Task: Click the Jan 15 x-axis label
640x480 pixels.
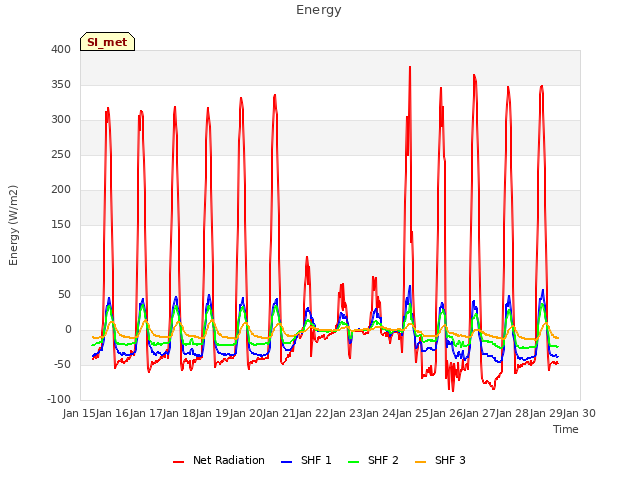Action: [79, 413]
